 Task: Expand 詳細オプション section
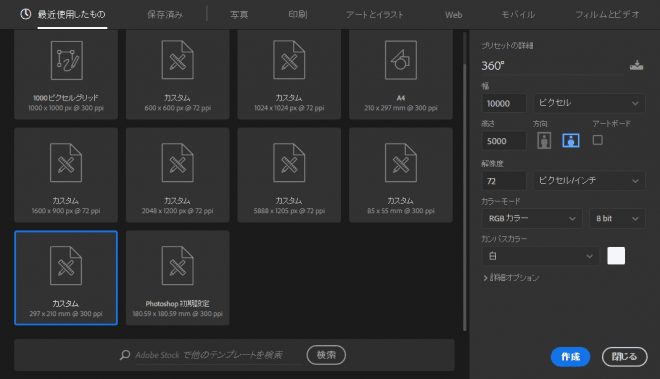(x=511, y=278)
